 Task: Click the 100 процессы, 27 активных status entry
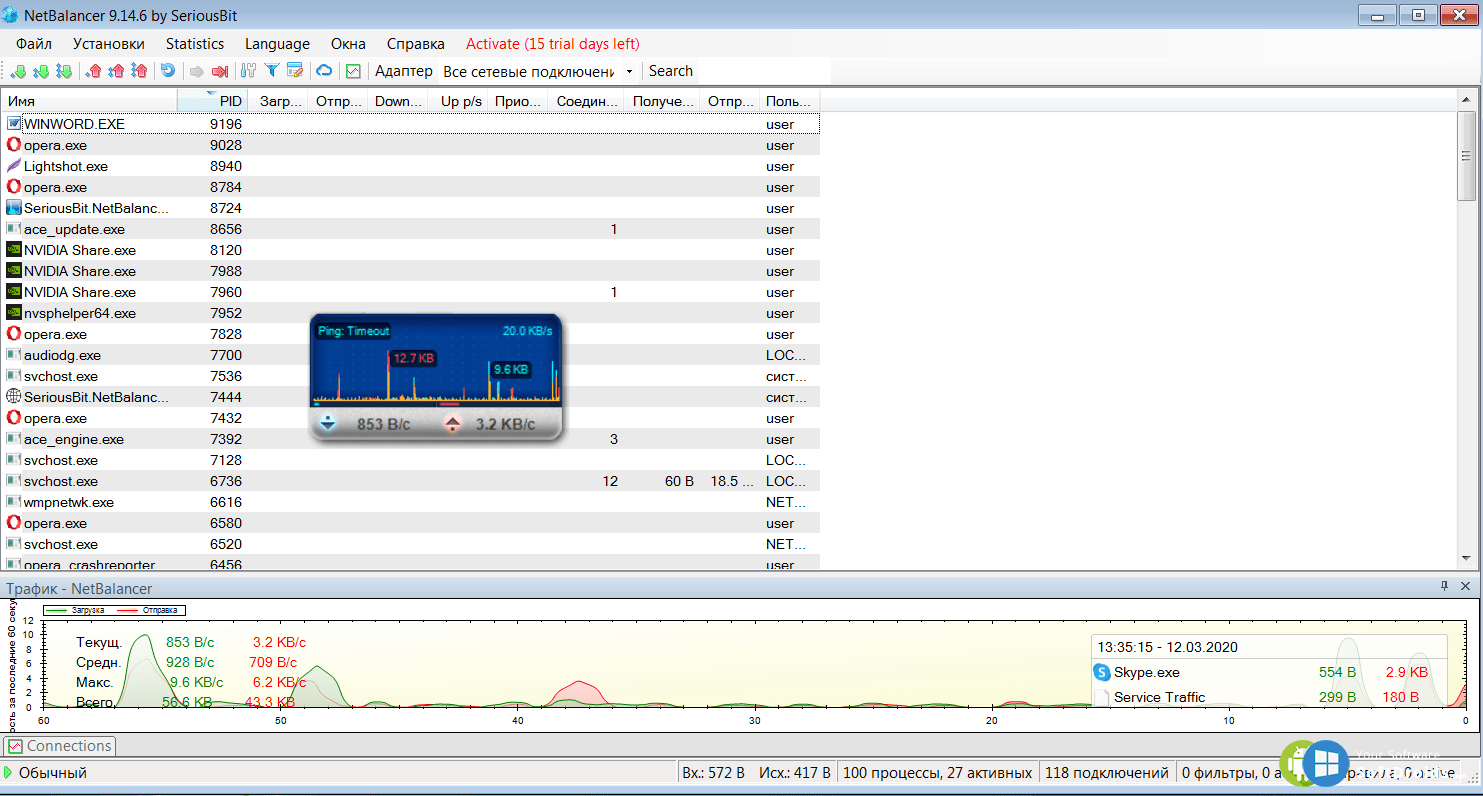(938, 773)
